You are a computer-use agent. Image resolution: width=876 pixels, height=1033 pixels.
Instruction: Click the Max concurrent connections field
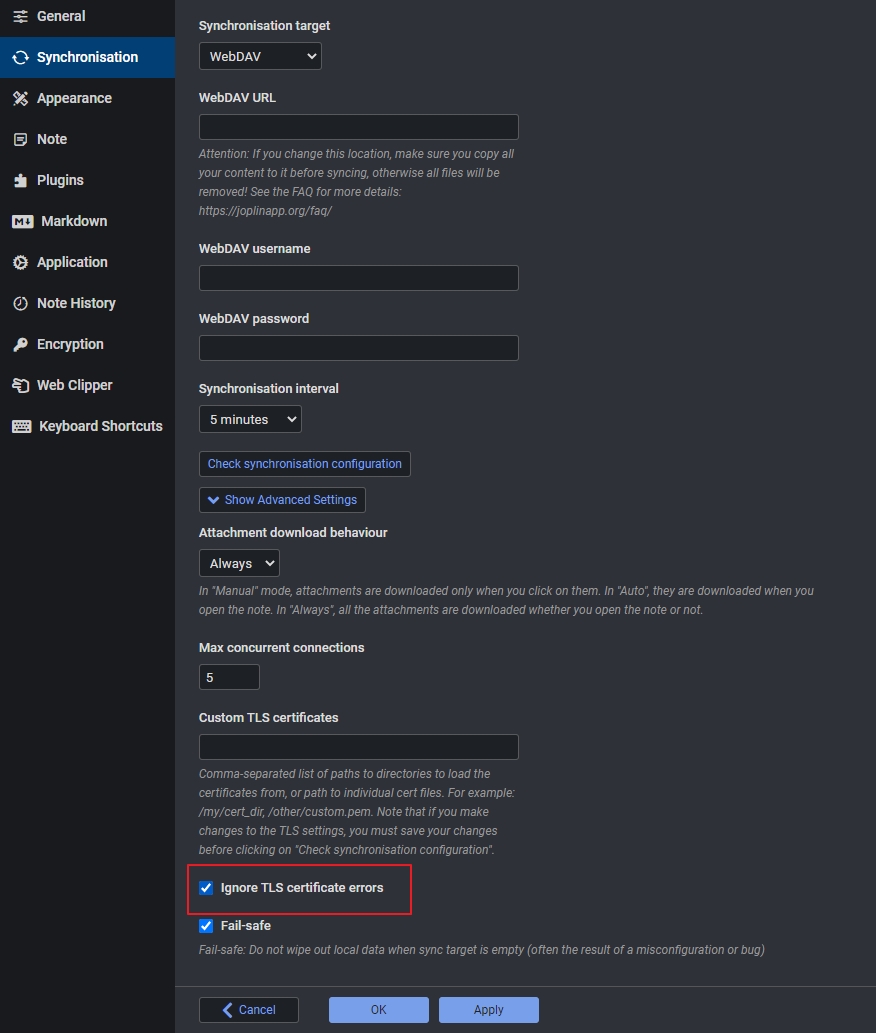(x=229, y=677)
